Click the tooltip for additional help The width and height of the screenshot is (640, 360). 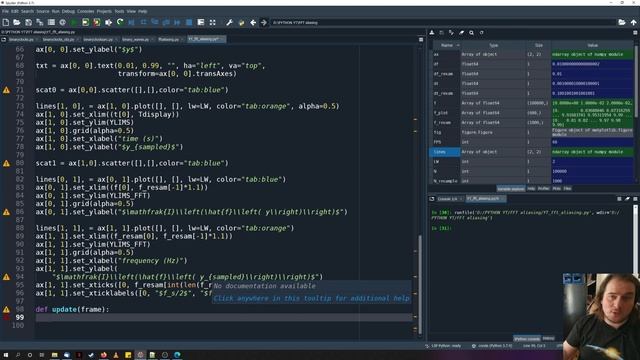[x=311, y=298]
